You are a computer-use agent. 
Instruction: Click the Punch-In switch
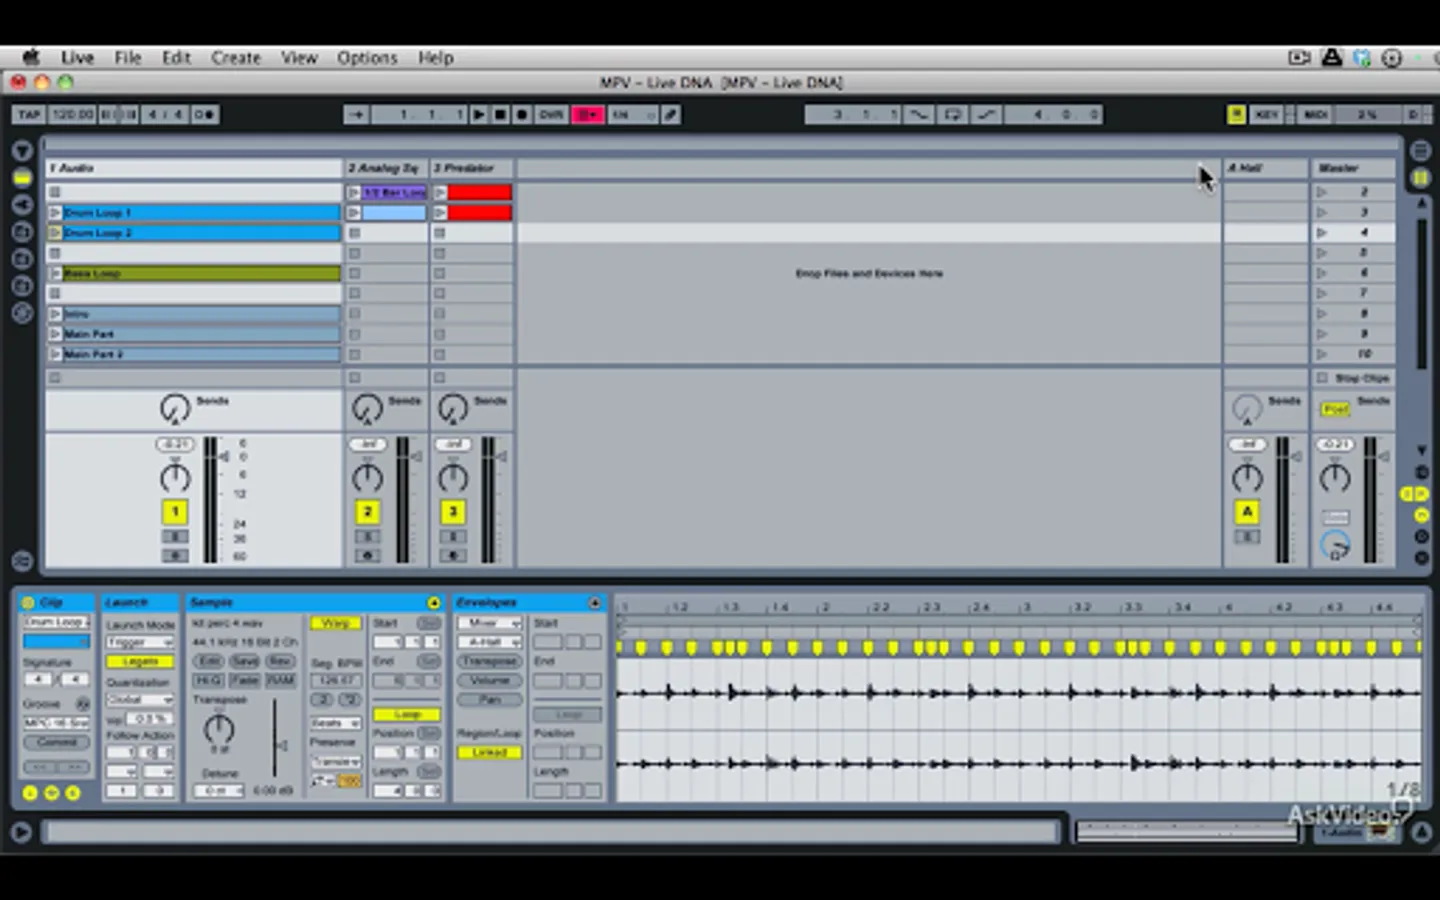click(918, 115)
